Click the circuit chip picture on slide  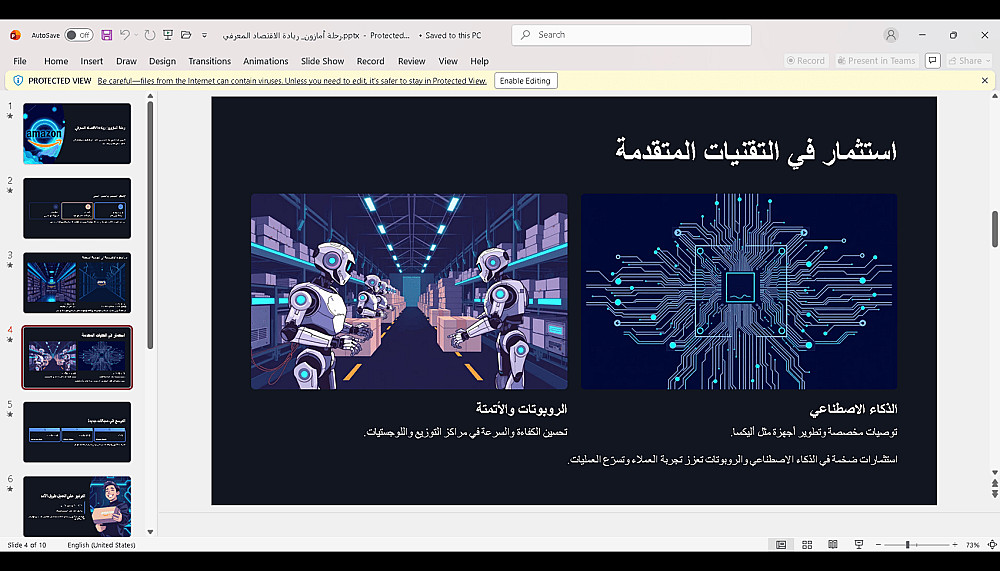click(x=739, y=292)
